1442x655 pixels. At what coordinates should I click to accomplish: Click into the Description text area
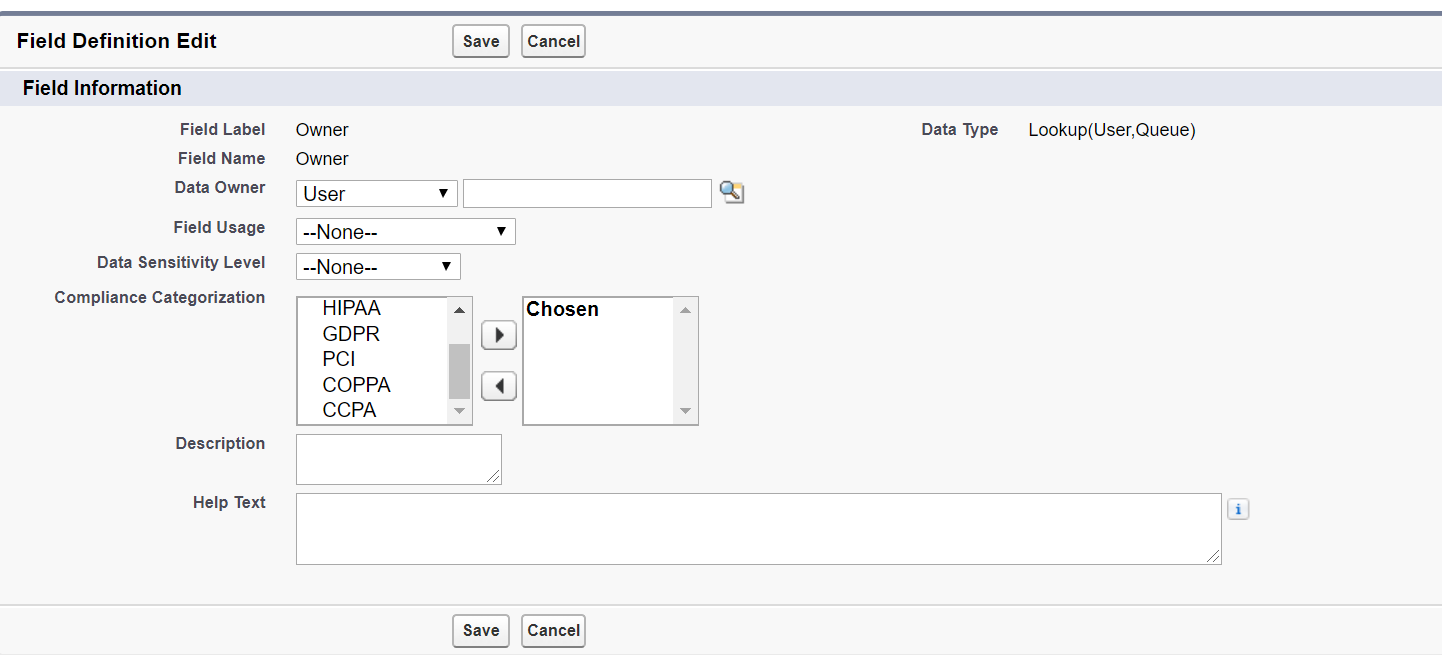398,459
